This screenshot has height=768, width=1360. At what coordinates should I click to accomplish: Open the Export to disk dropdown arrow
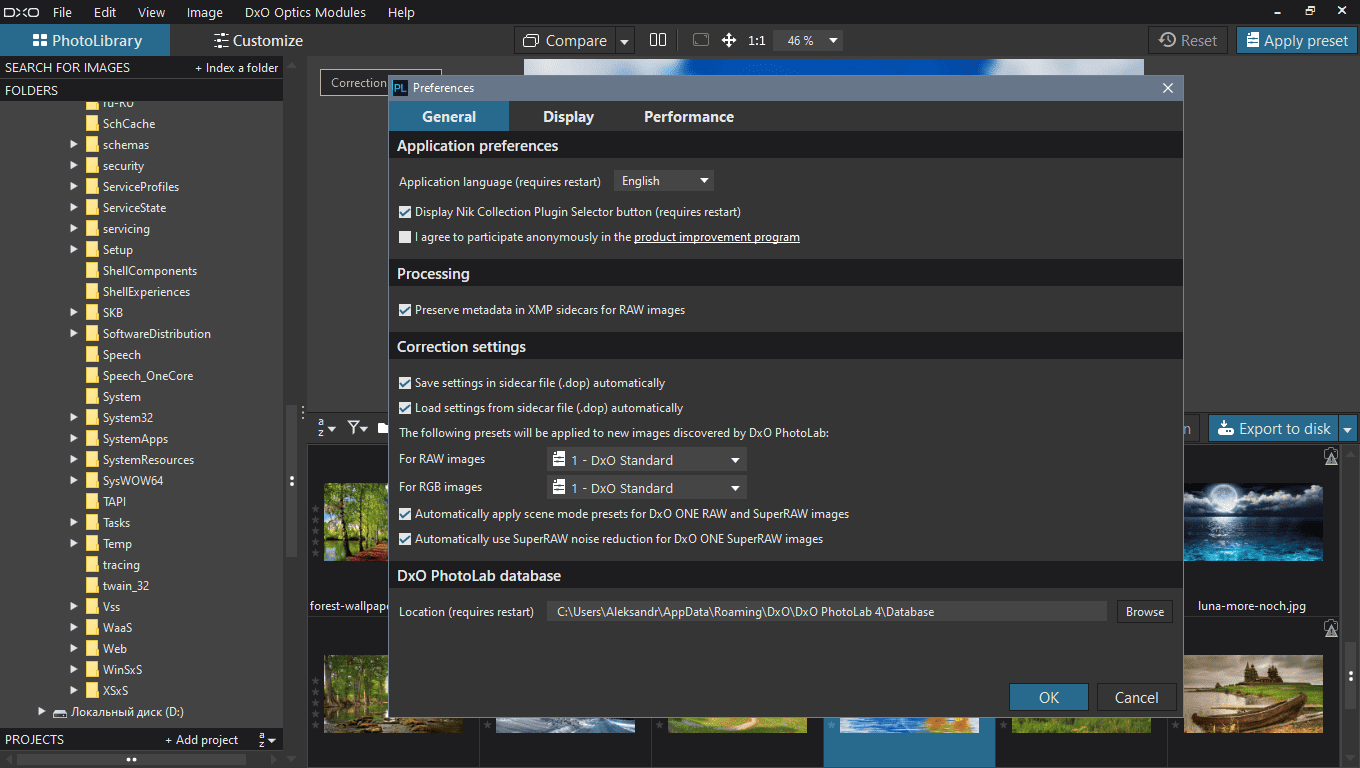(x=1348, y=429)
